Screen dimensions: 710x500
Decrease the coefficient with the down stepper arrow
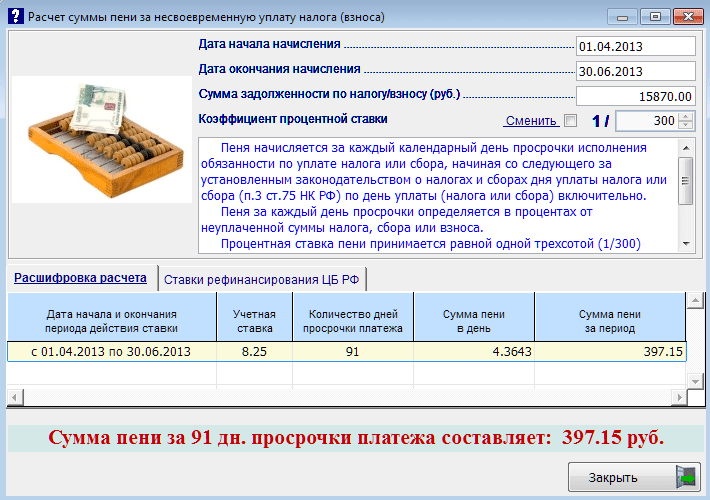coord(686,125)
